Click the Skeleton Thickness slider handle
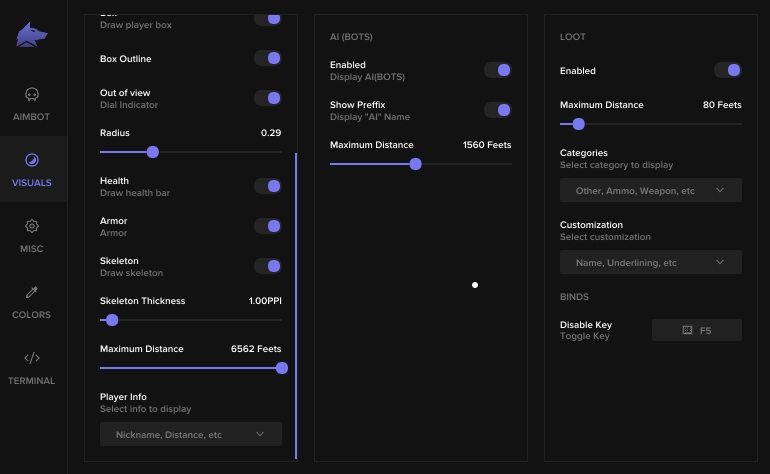The height and width of the screenshot is (474, 770). pyautogui.click(x=112, y=320)
